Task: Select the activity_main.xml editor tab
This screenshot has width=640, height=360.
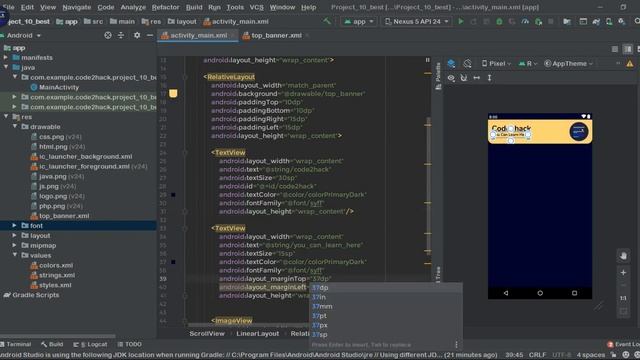Action: tap(198, 36)
